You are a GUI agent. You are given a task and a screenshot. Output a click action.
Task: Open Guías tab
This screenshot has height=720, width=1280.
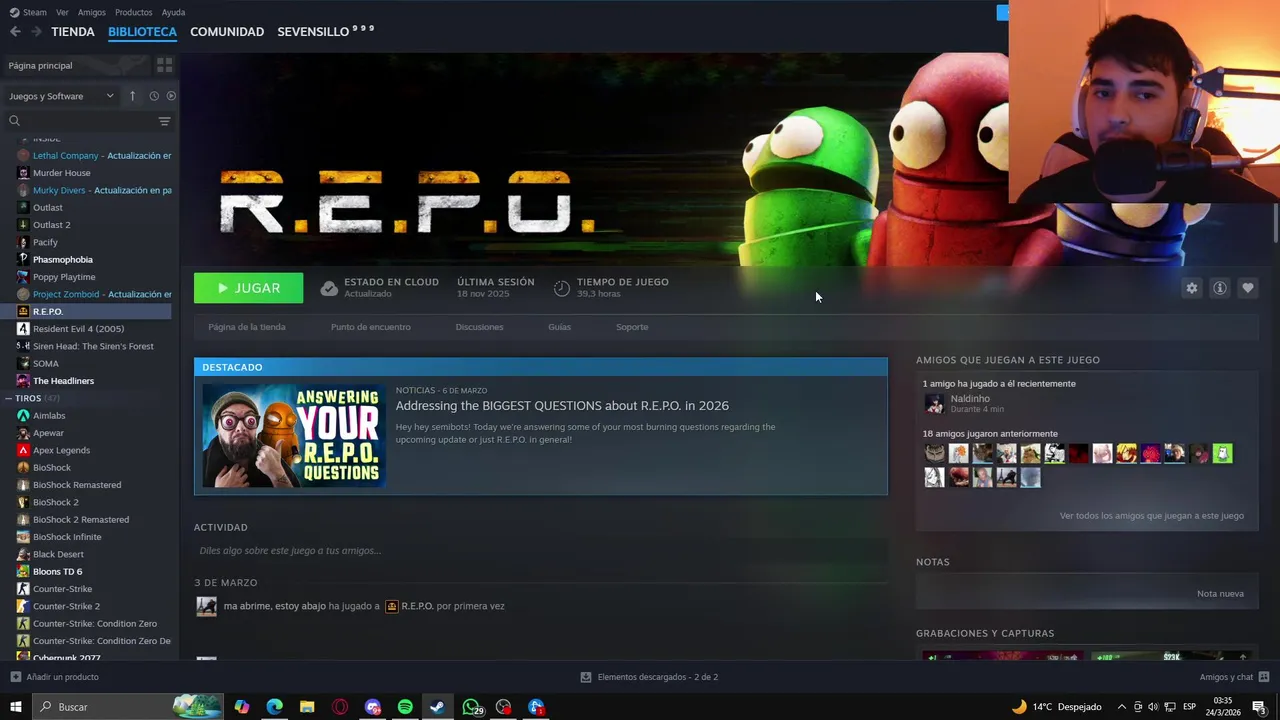[x=559, y=327]
